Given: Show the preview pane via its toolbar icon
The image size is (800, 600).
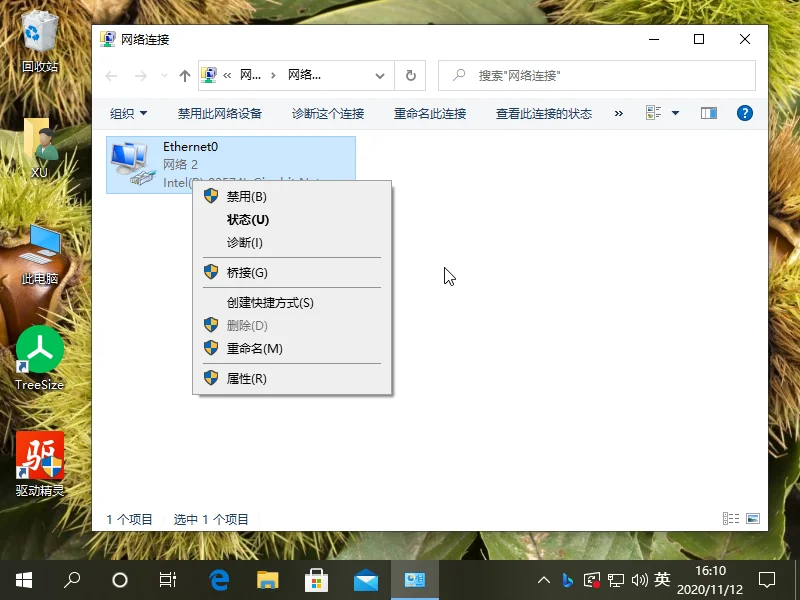Looking at the screenshot, I should point(708,112).
